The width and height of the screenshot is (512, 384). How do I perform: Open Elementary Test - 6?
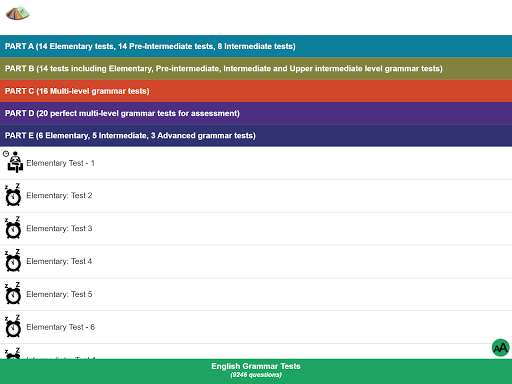point(256,327)
